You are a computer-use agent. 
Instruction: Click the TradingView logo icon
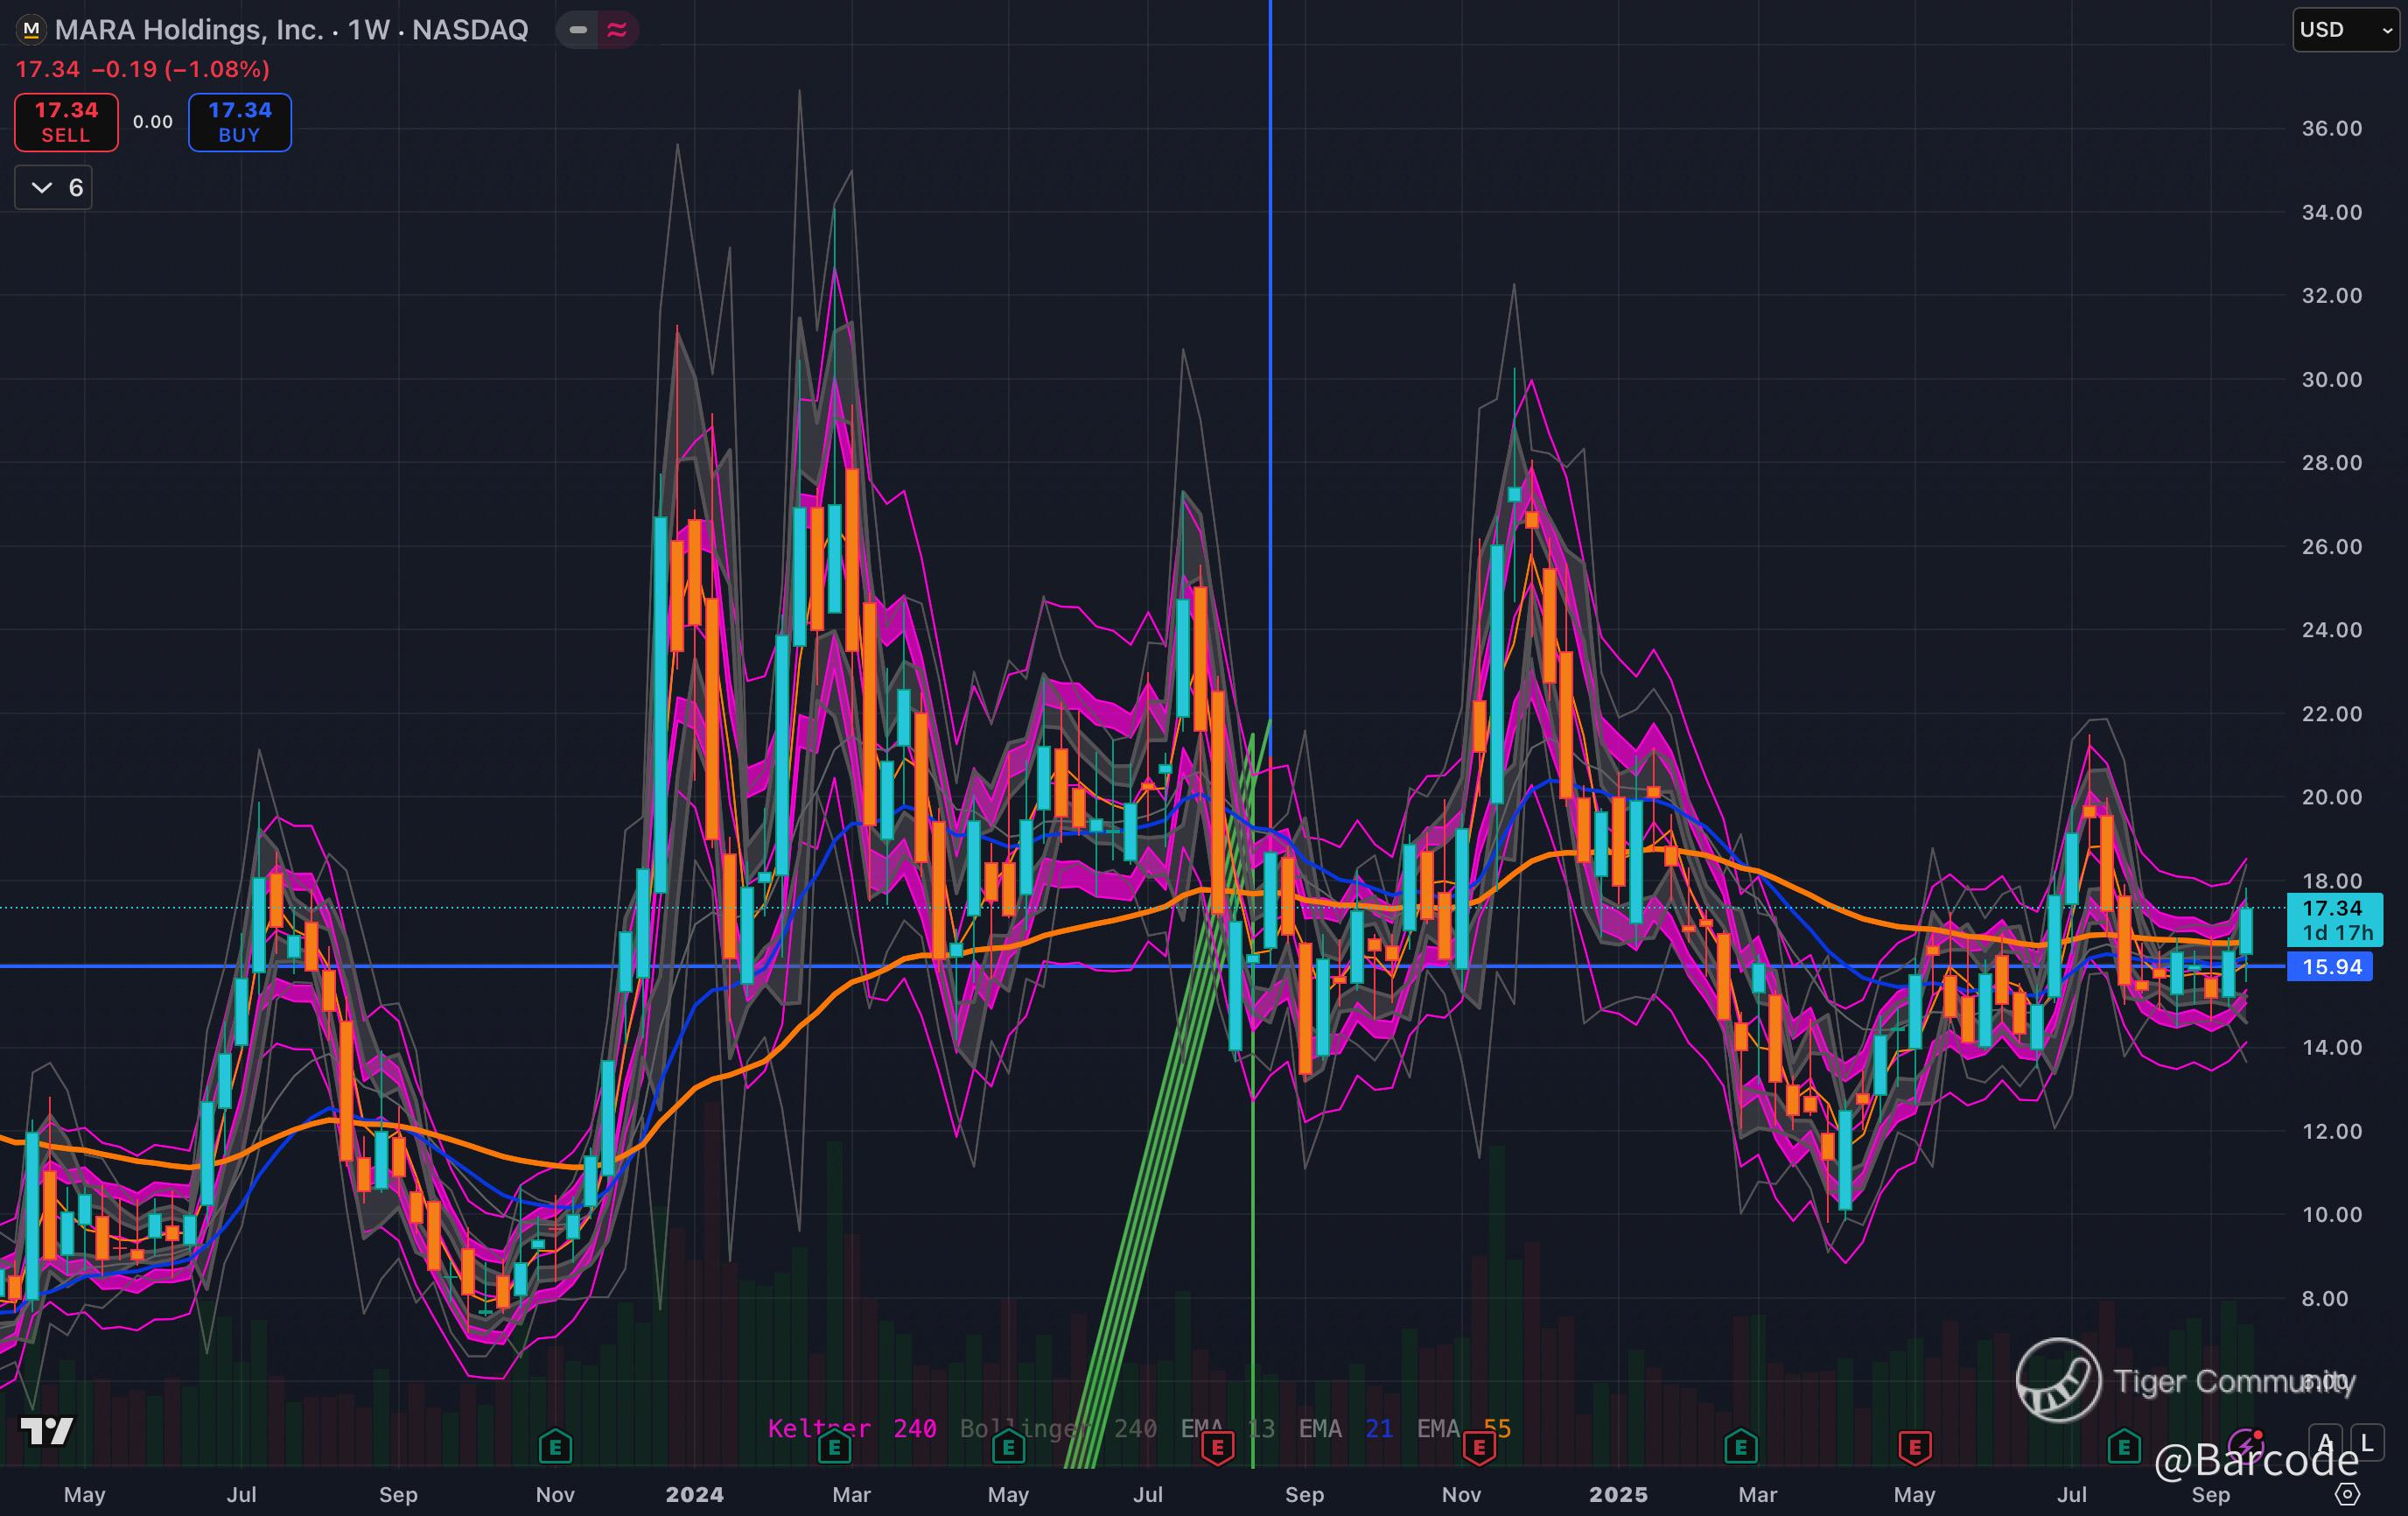tap(46, 1431)
